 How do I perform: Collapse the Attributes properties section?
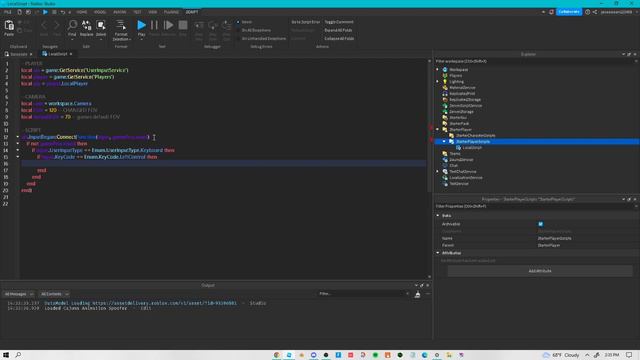click(x=438, y=253)
